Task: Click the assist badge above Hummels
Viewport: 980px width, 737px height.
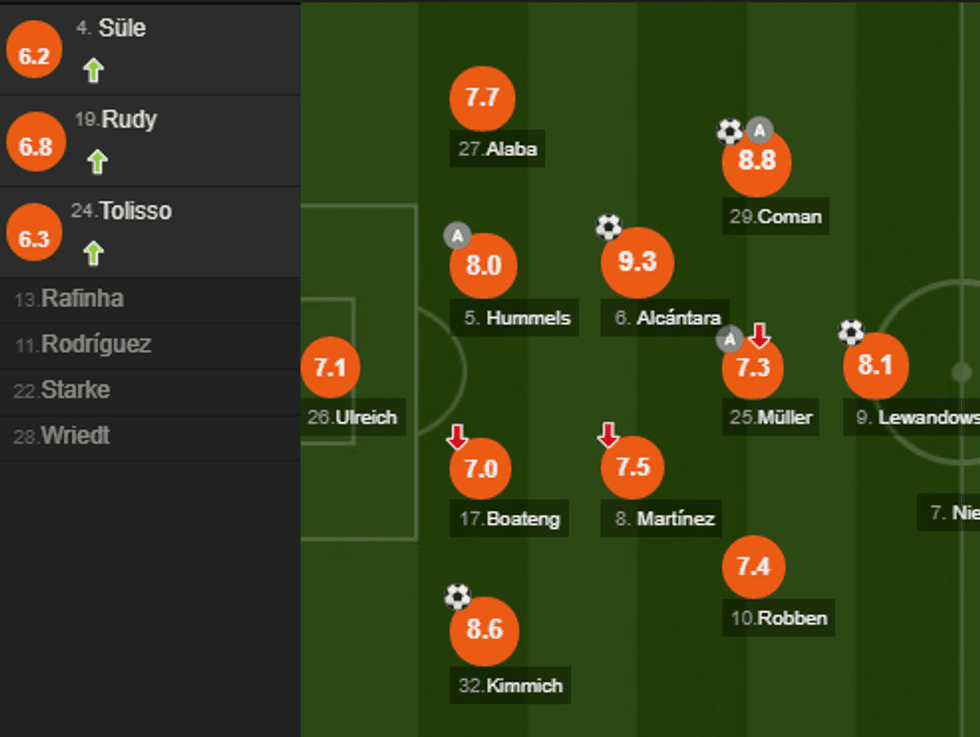Action: click(x=457, y=236)
